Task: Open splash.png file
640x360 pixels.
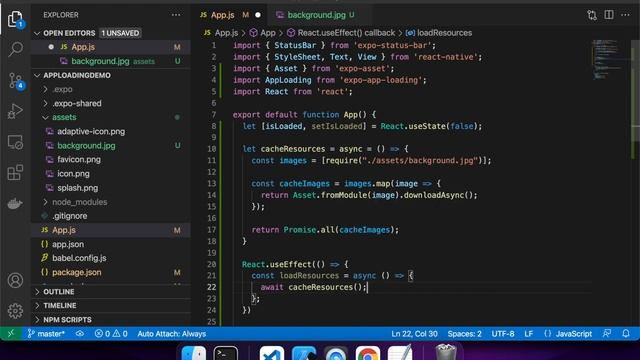Action: coord(78,188)
